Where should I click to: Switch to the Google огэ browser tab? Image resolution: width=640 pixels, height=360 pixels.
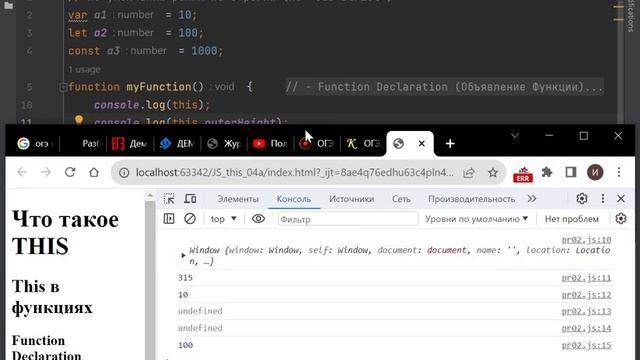click(x=35, y=144)
